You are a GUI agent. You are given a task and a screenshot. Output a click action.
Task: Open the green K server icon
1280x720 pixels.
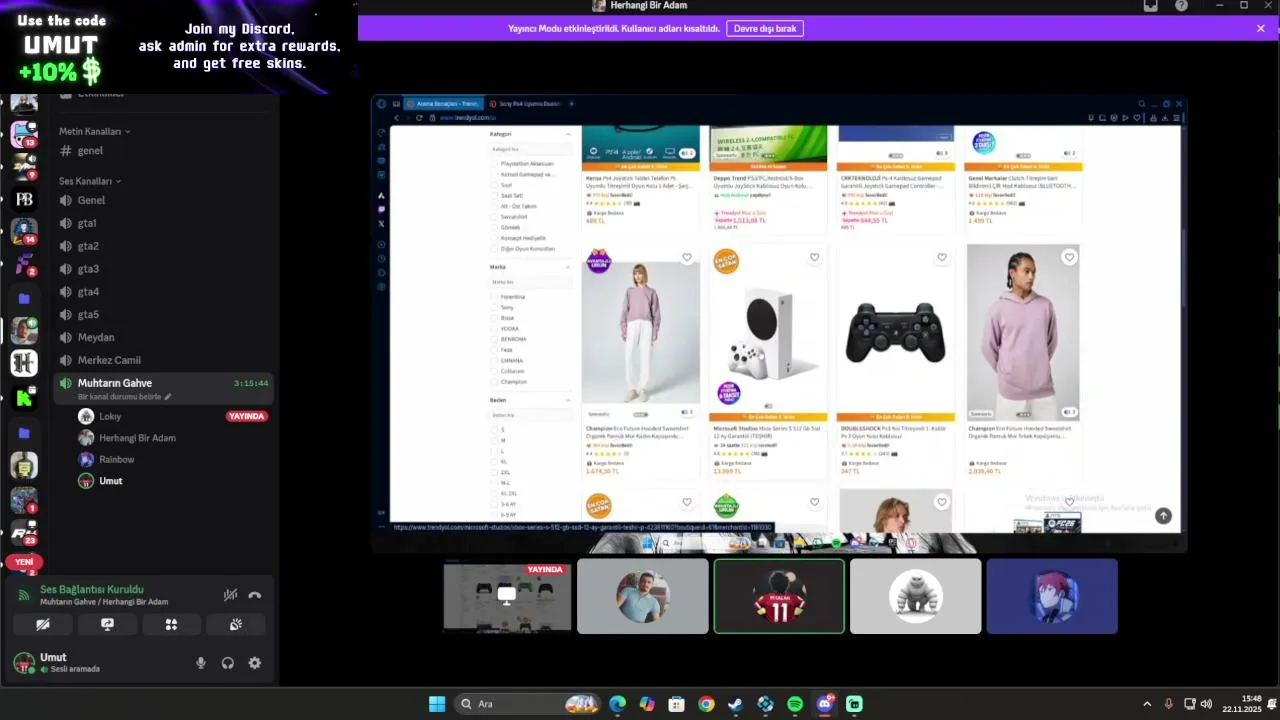24,397
